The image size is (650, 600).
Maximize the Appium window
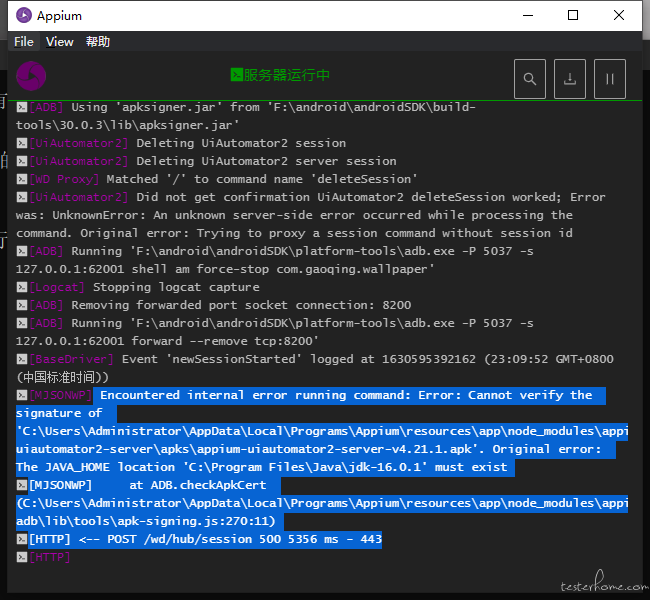pyautogui.click(x=573, y=15)
